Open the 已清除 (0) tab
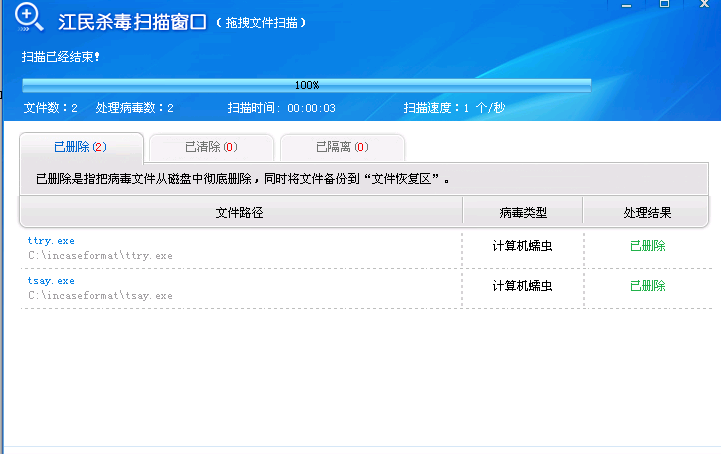Screen dimensions: 721x454 coord(212,147)
